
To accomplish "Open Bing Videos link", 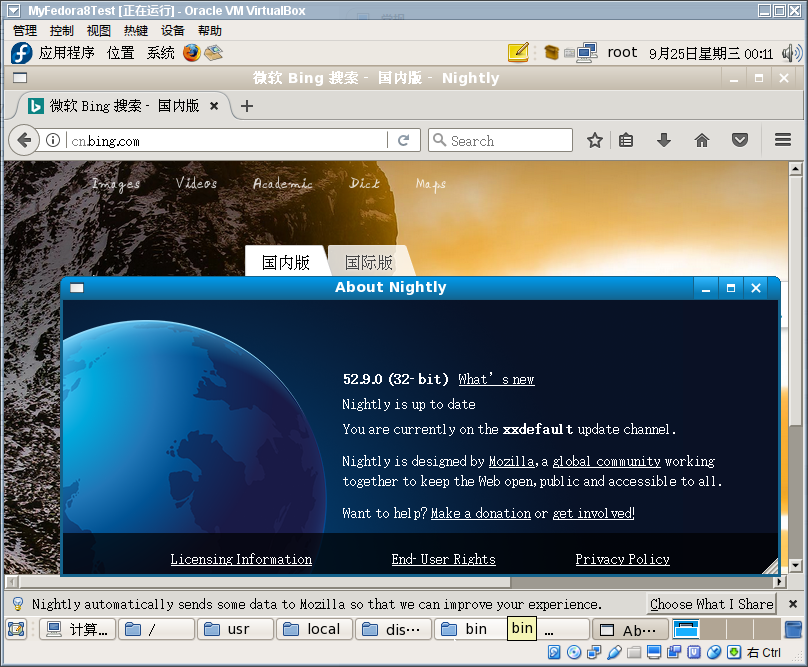I will click(x=196, y=183).
